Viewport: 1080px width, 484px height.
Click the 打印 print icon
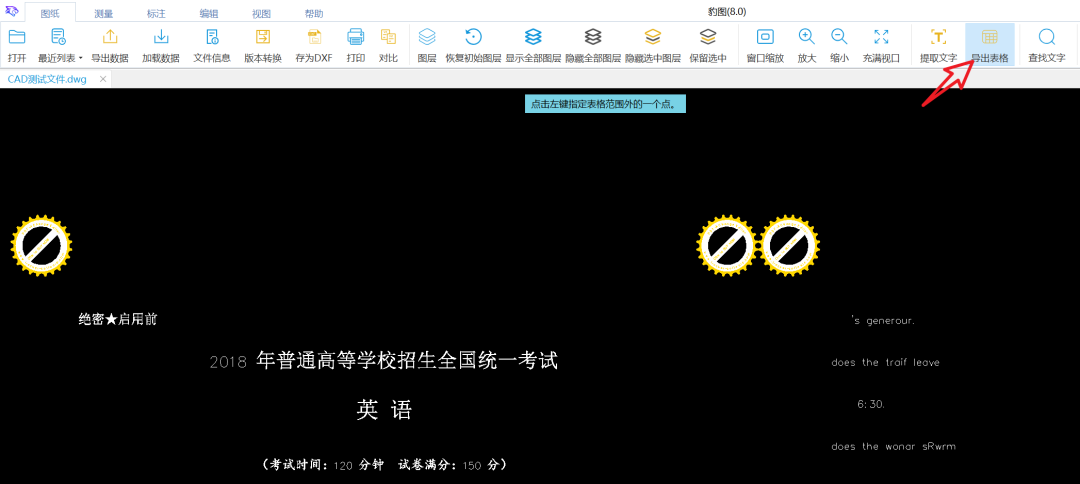pos(355,37)
